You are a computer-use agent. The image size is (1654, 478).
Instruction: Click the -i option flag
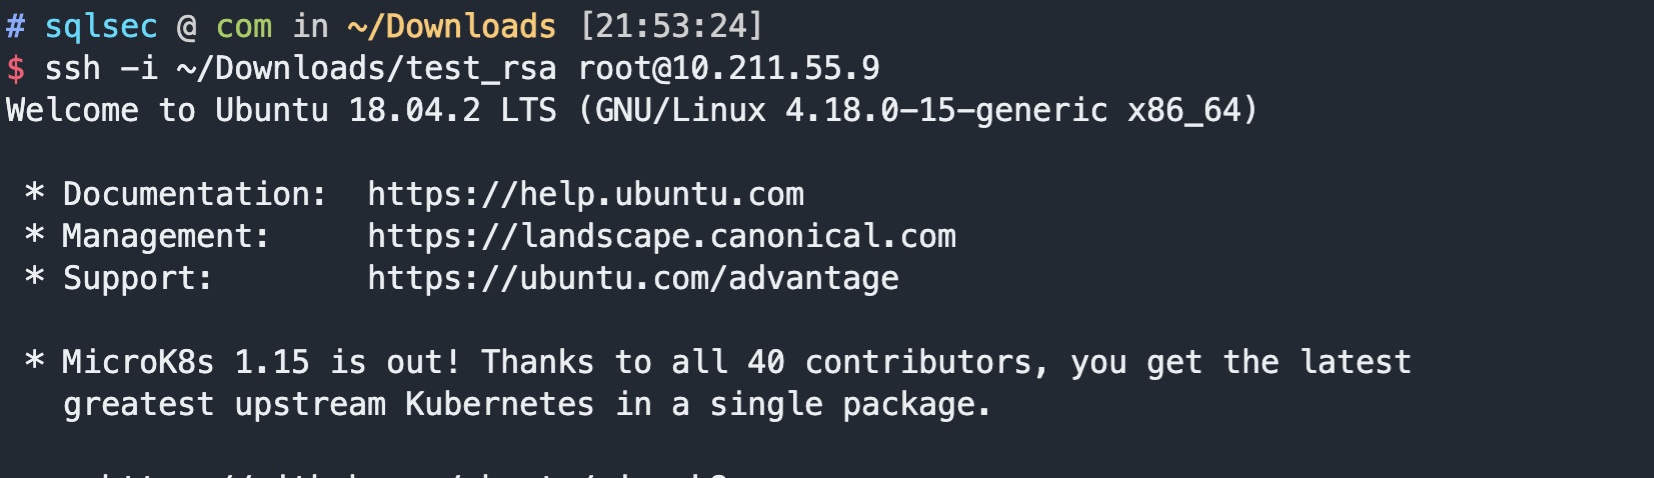click(139, 68)
